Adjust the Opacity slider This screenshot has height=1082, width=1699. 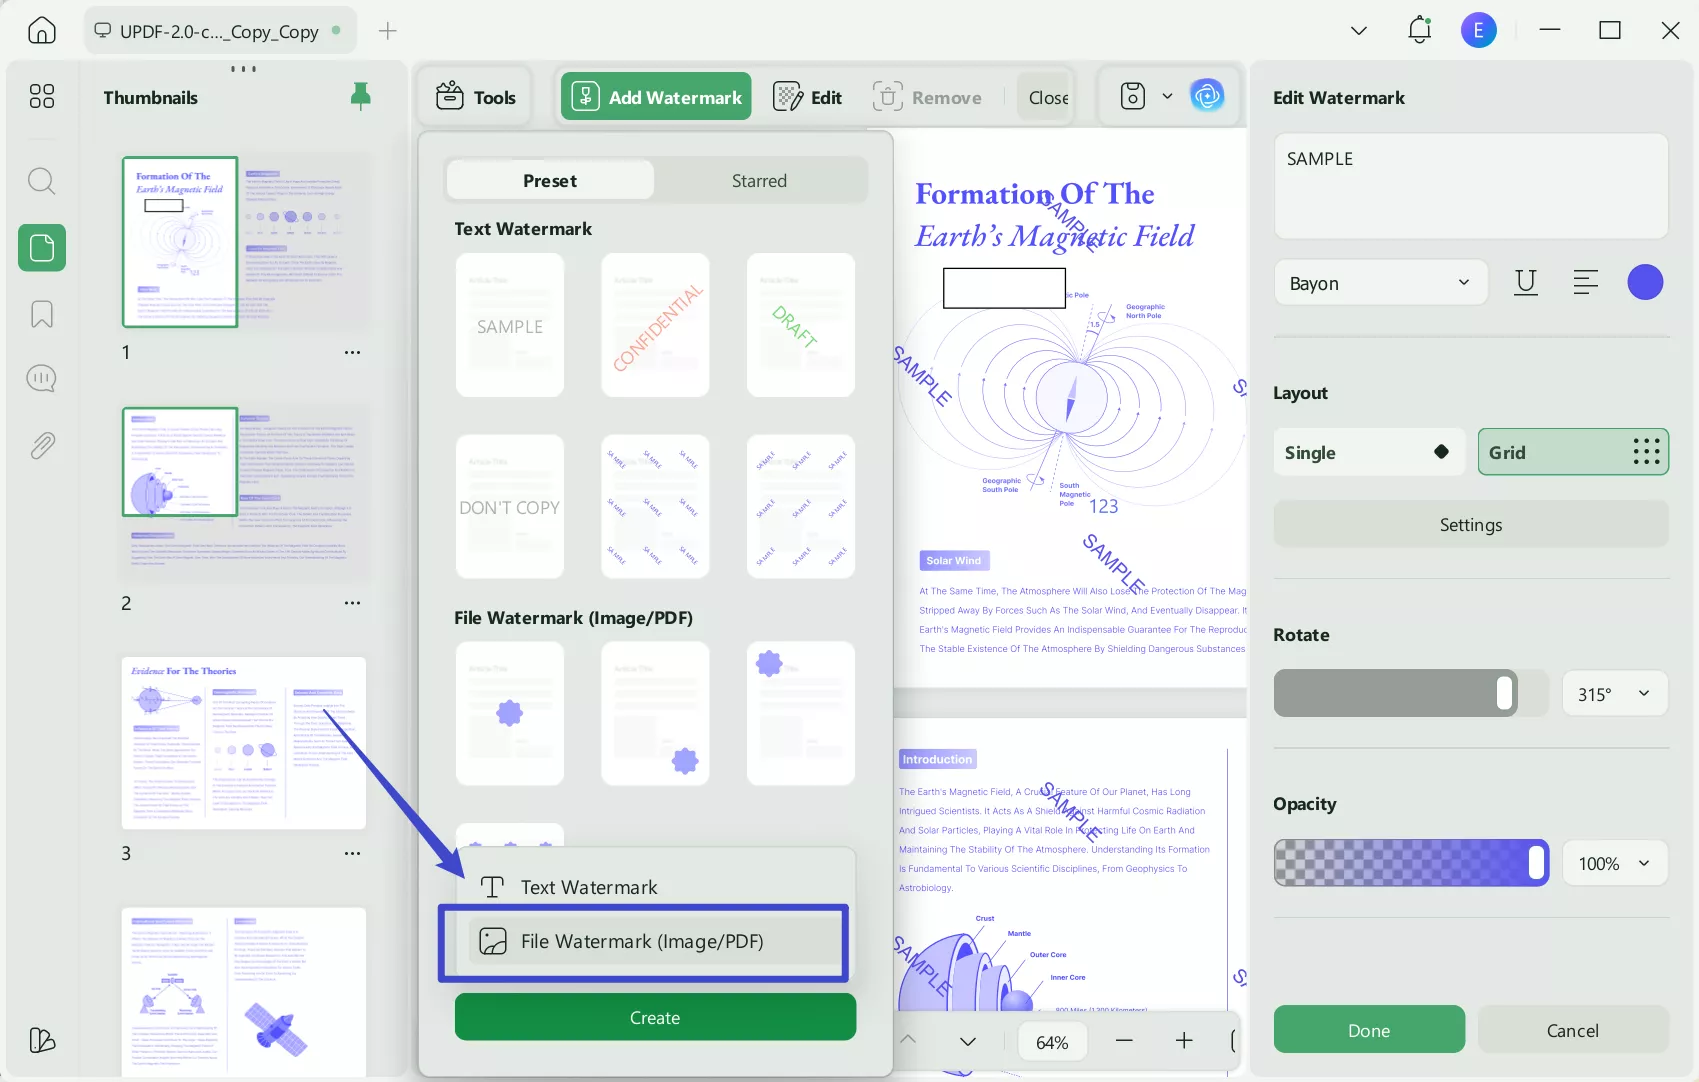tap(1411, 863)
